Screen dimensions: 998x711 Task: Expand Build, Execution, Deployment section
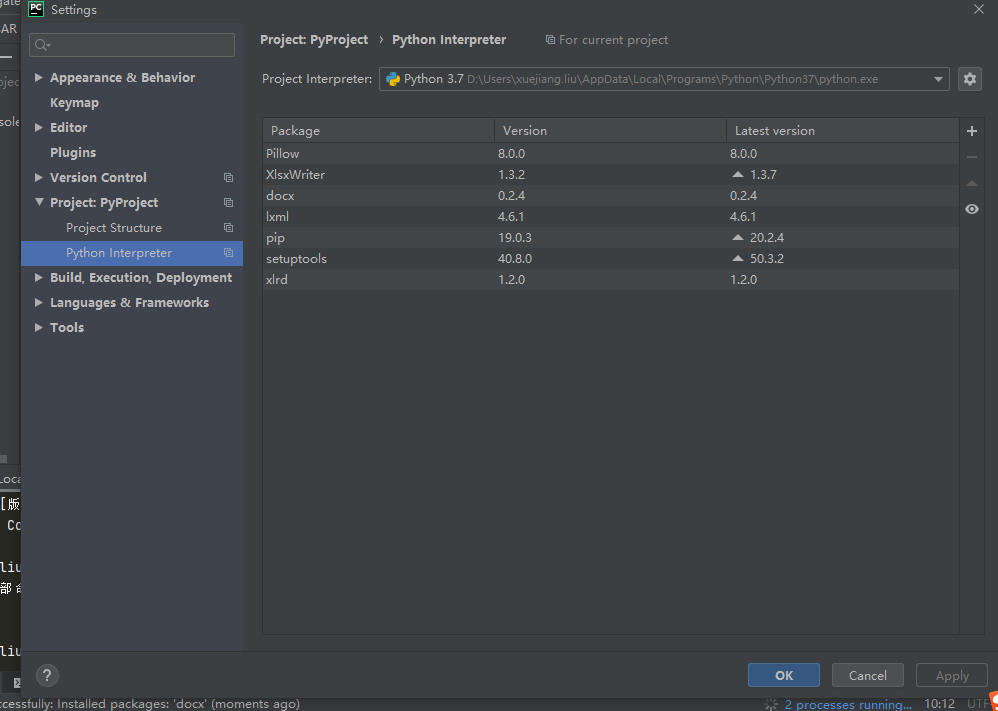(x=39, y=278)
